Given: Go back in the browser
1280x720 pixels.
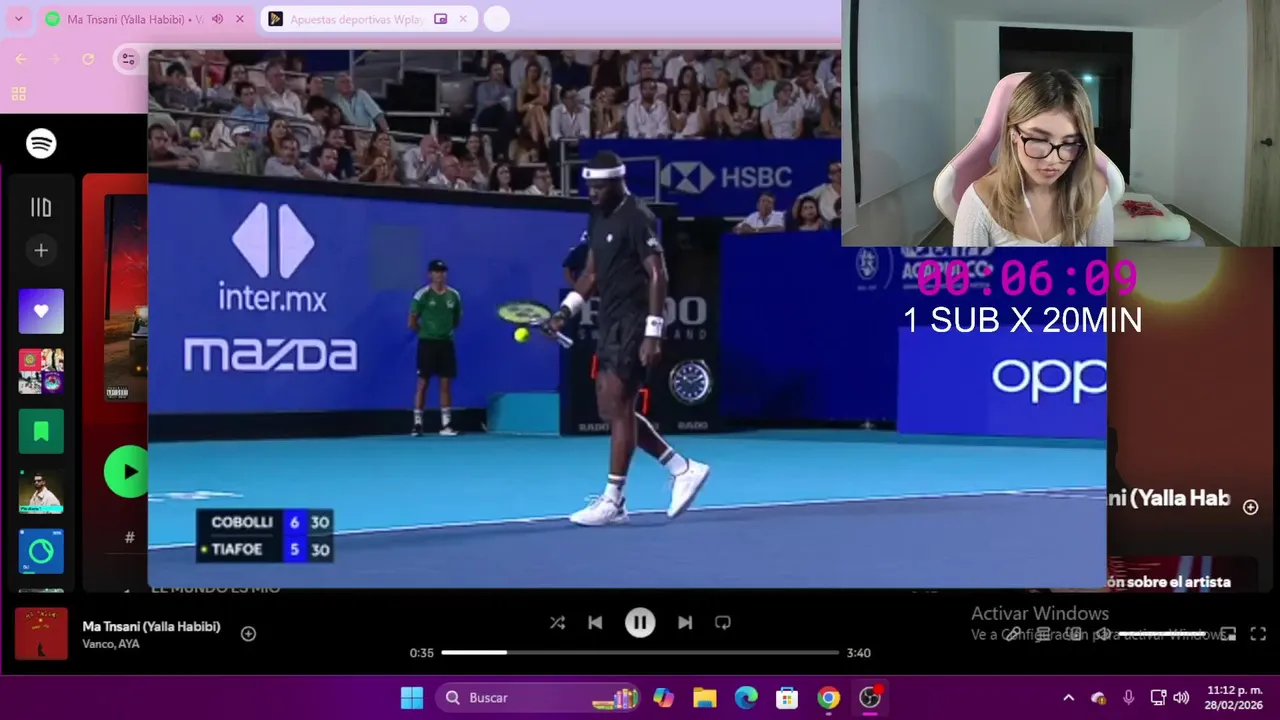Looking at the screenshot, I should click(x=21, y=59).
